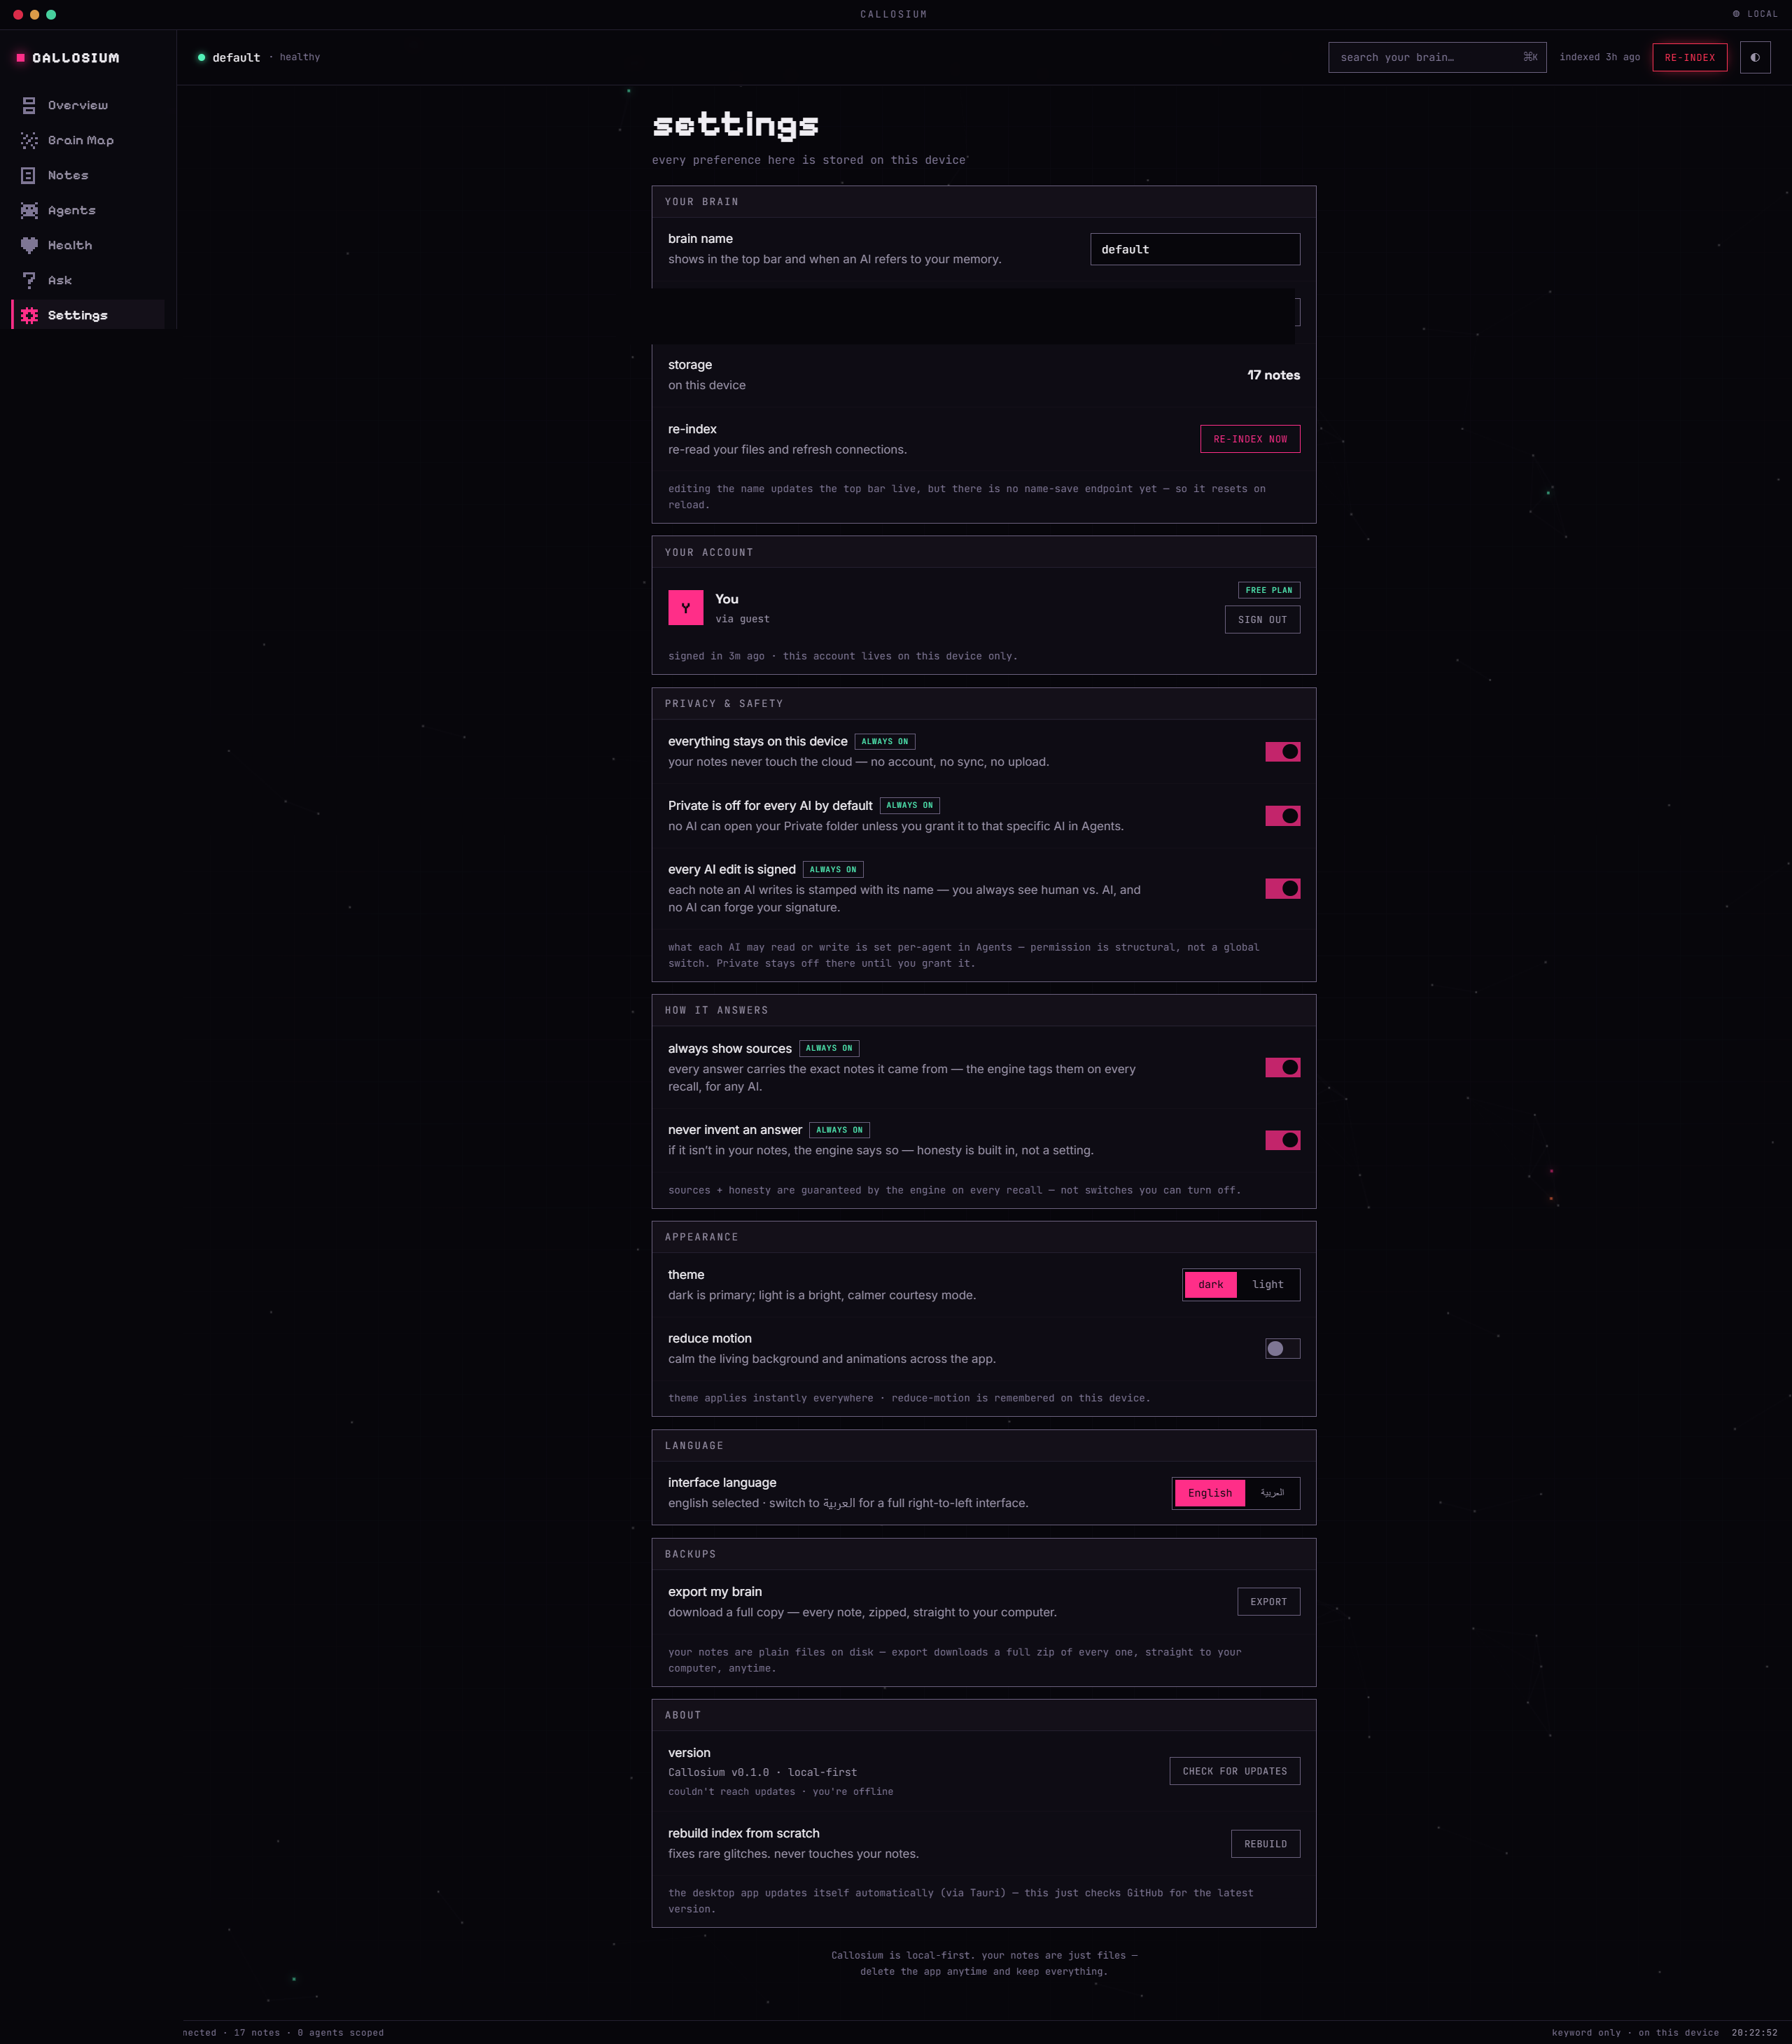The height and width of the screenshot is (2044, 1792).
Task: Click '17 notes' storage value
Action: (x=1273, y=375)
